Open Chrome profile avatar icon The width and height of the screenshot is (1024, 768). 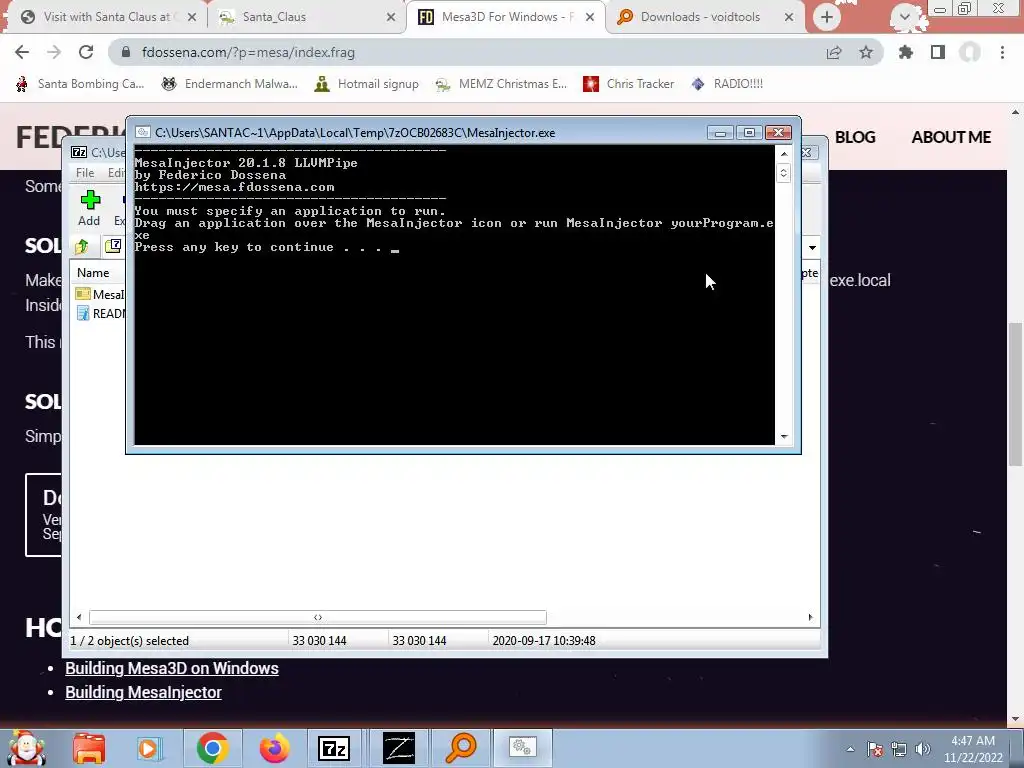coord(970,52)
